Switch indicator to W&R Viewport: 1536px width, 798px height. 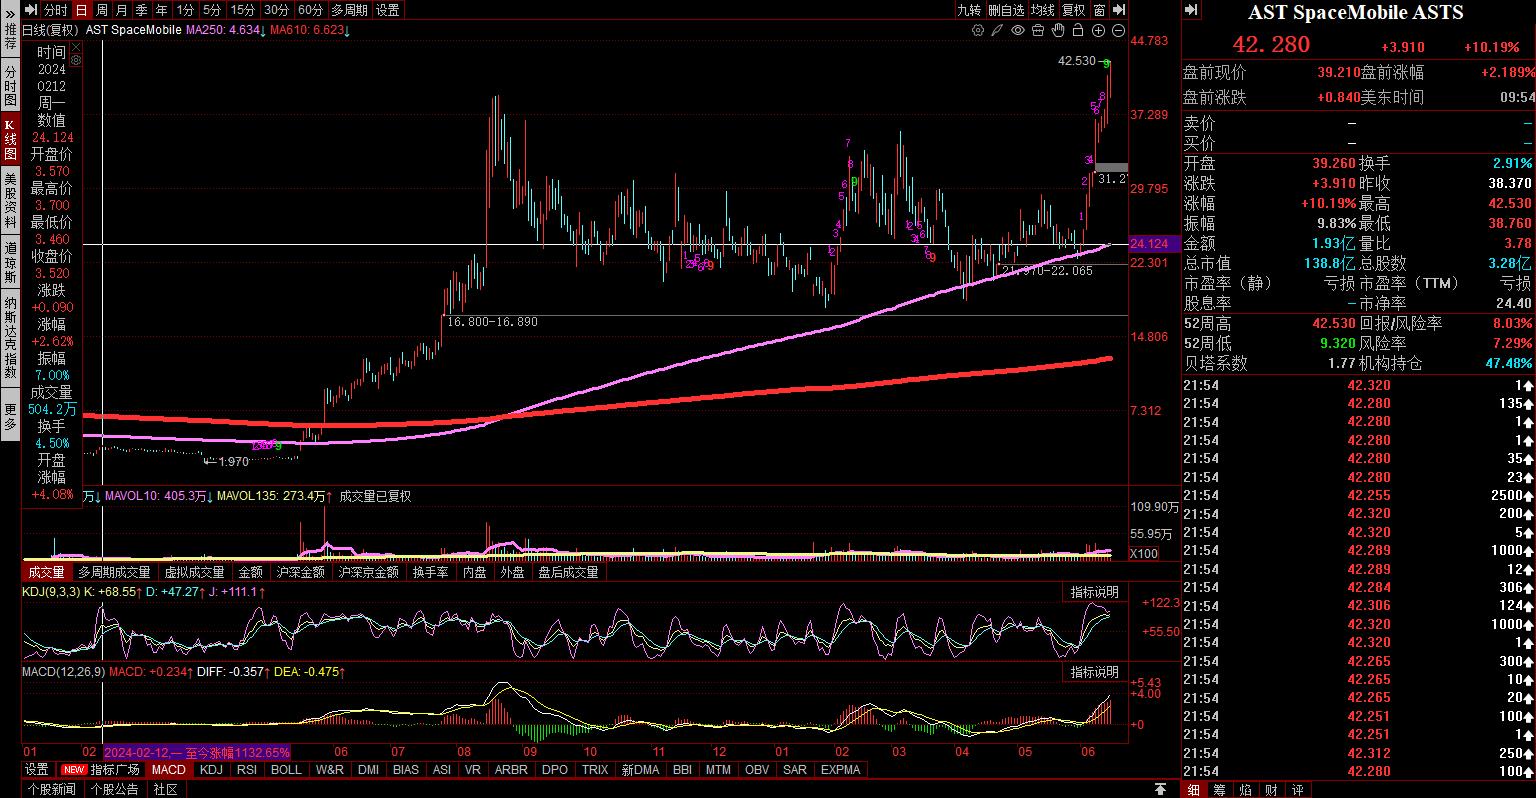pyautogui.click(x=329, y=770)
